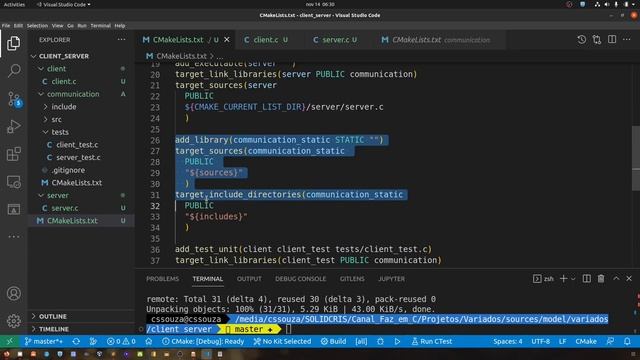
Task: Split the editor to the right
Action: point(612,40)
